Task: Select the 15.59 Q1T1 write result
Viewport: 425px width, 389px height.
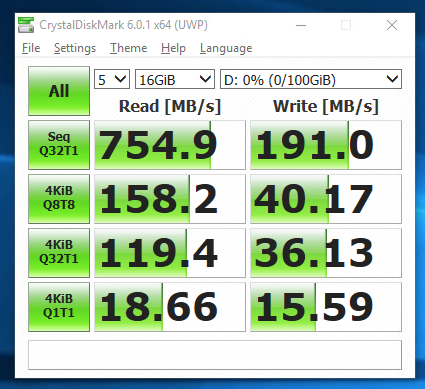Action: [x=326, y=307]
